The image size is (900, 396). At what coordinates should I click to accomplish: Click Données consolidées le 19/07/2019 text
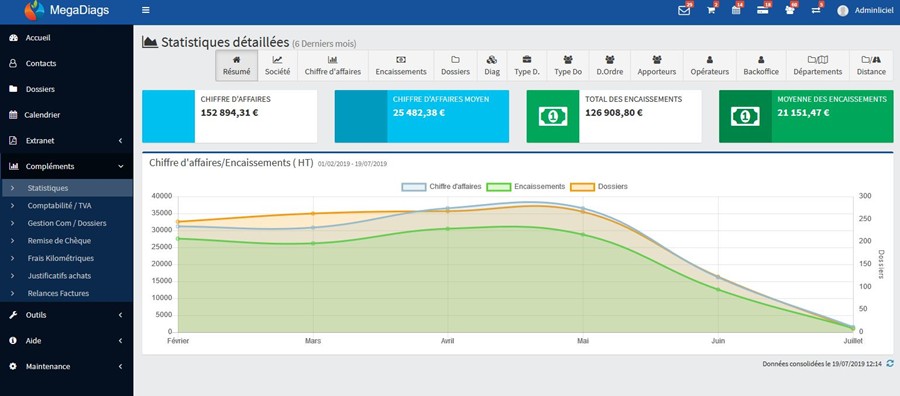coord(822,364)
